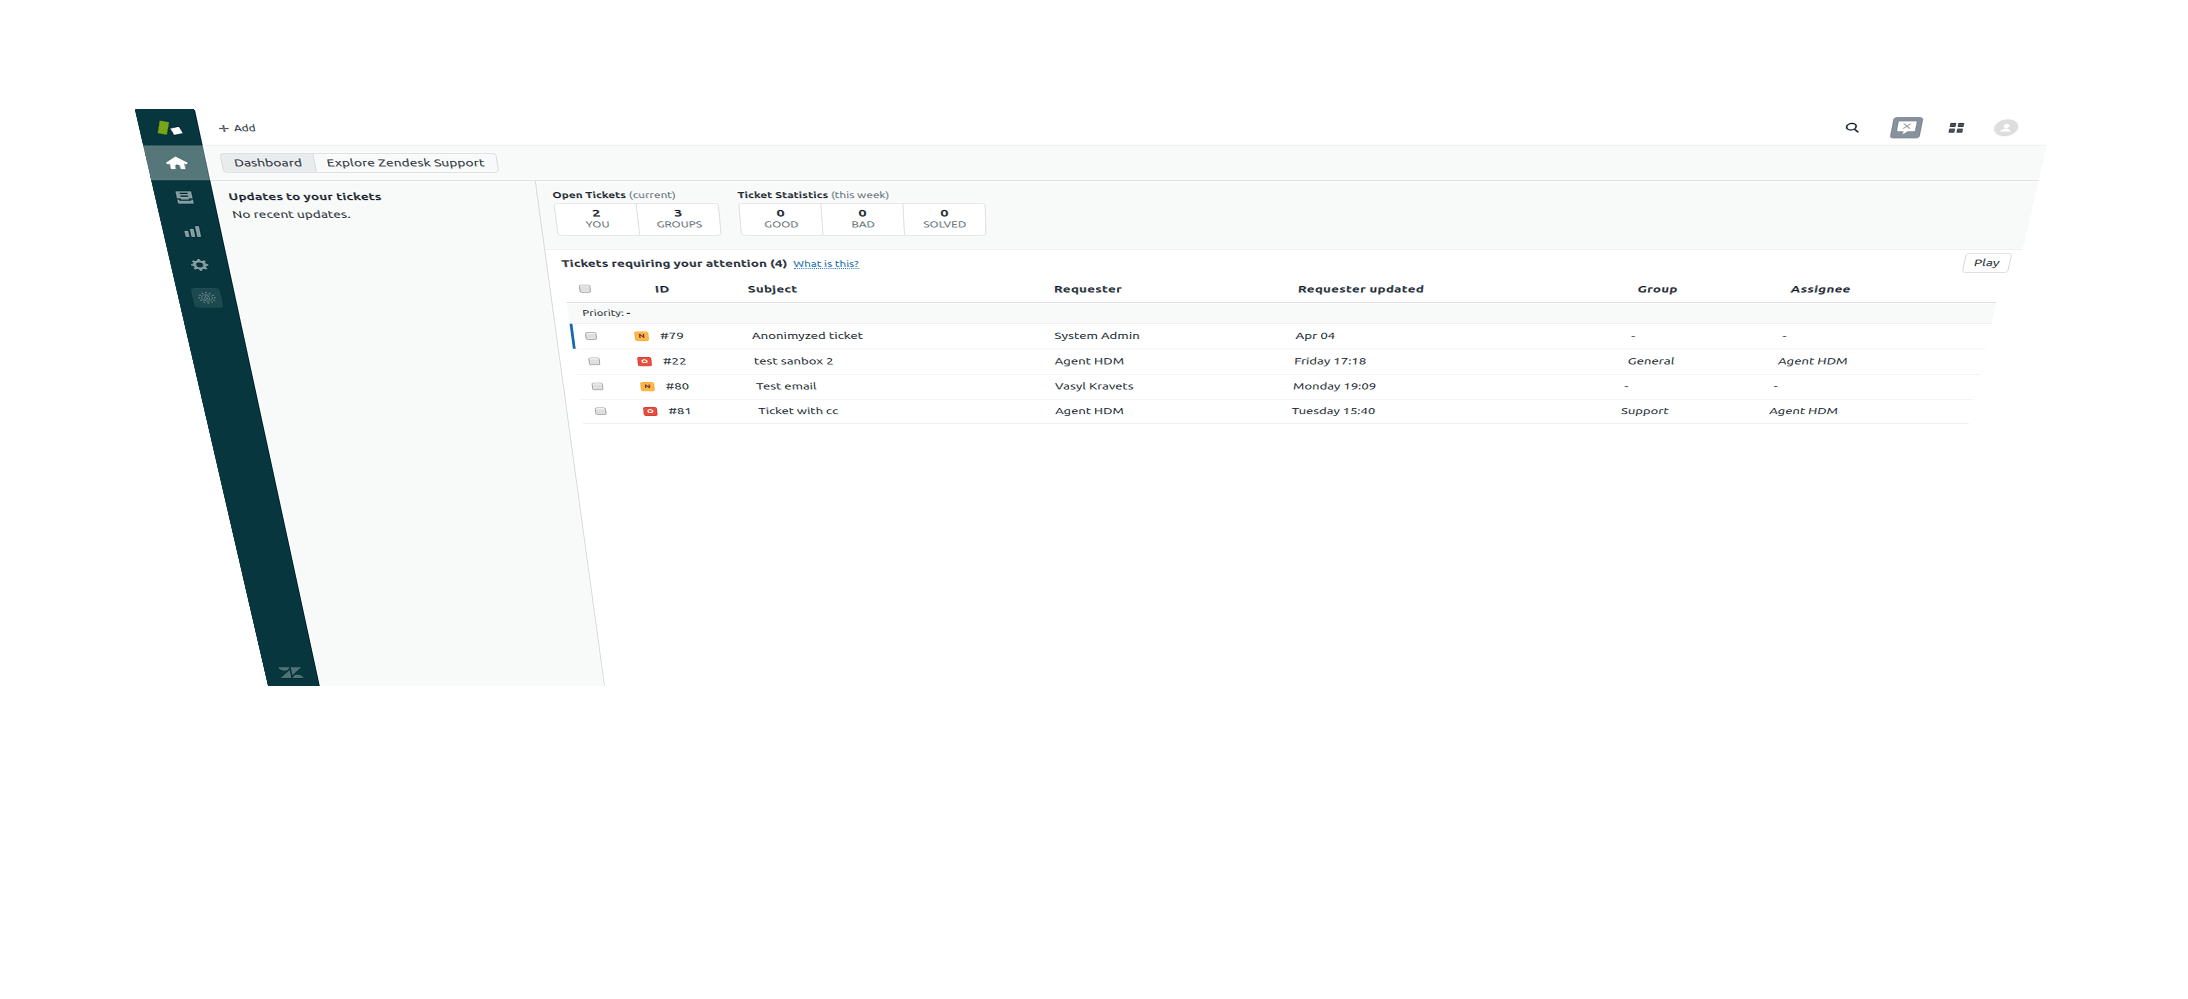Open the 'What is this?' link
Screen dimensions: 2188x999
pyautogui.click(x=826, y=264)
